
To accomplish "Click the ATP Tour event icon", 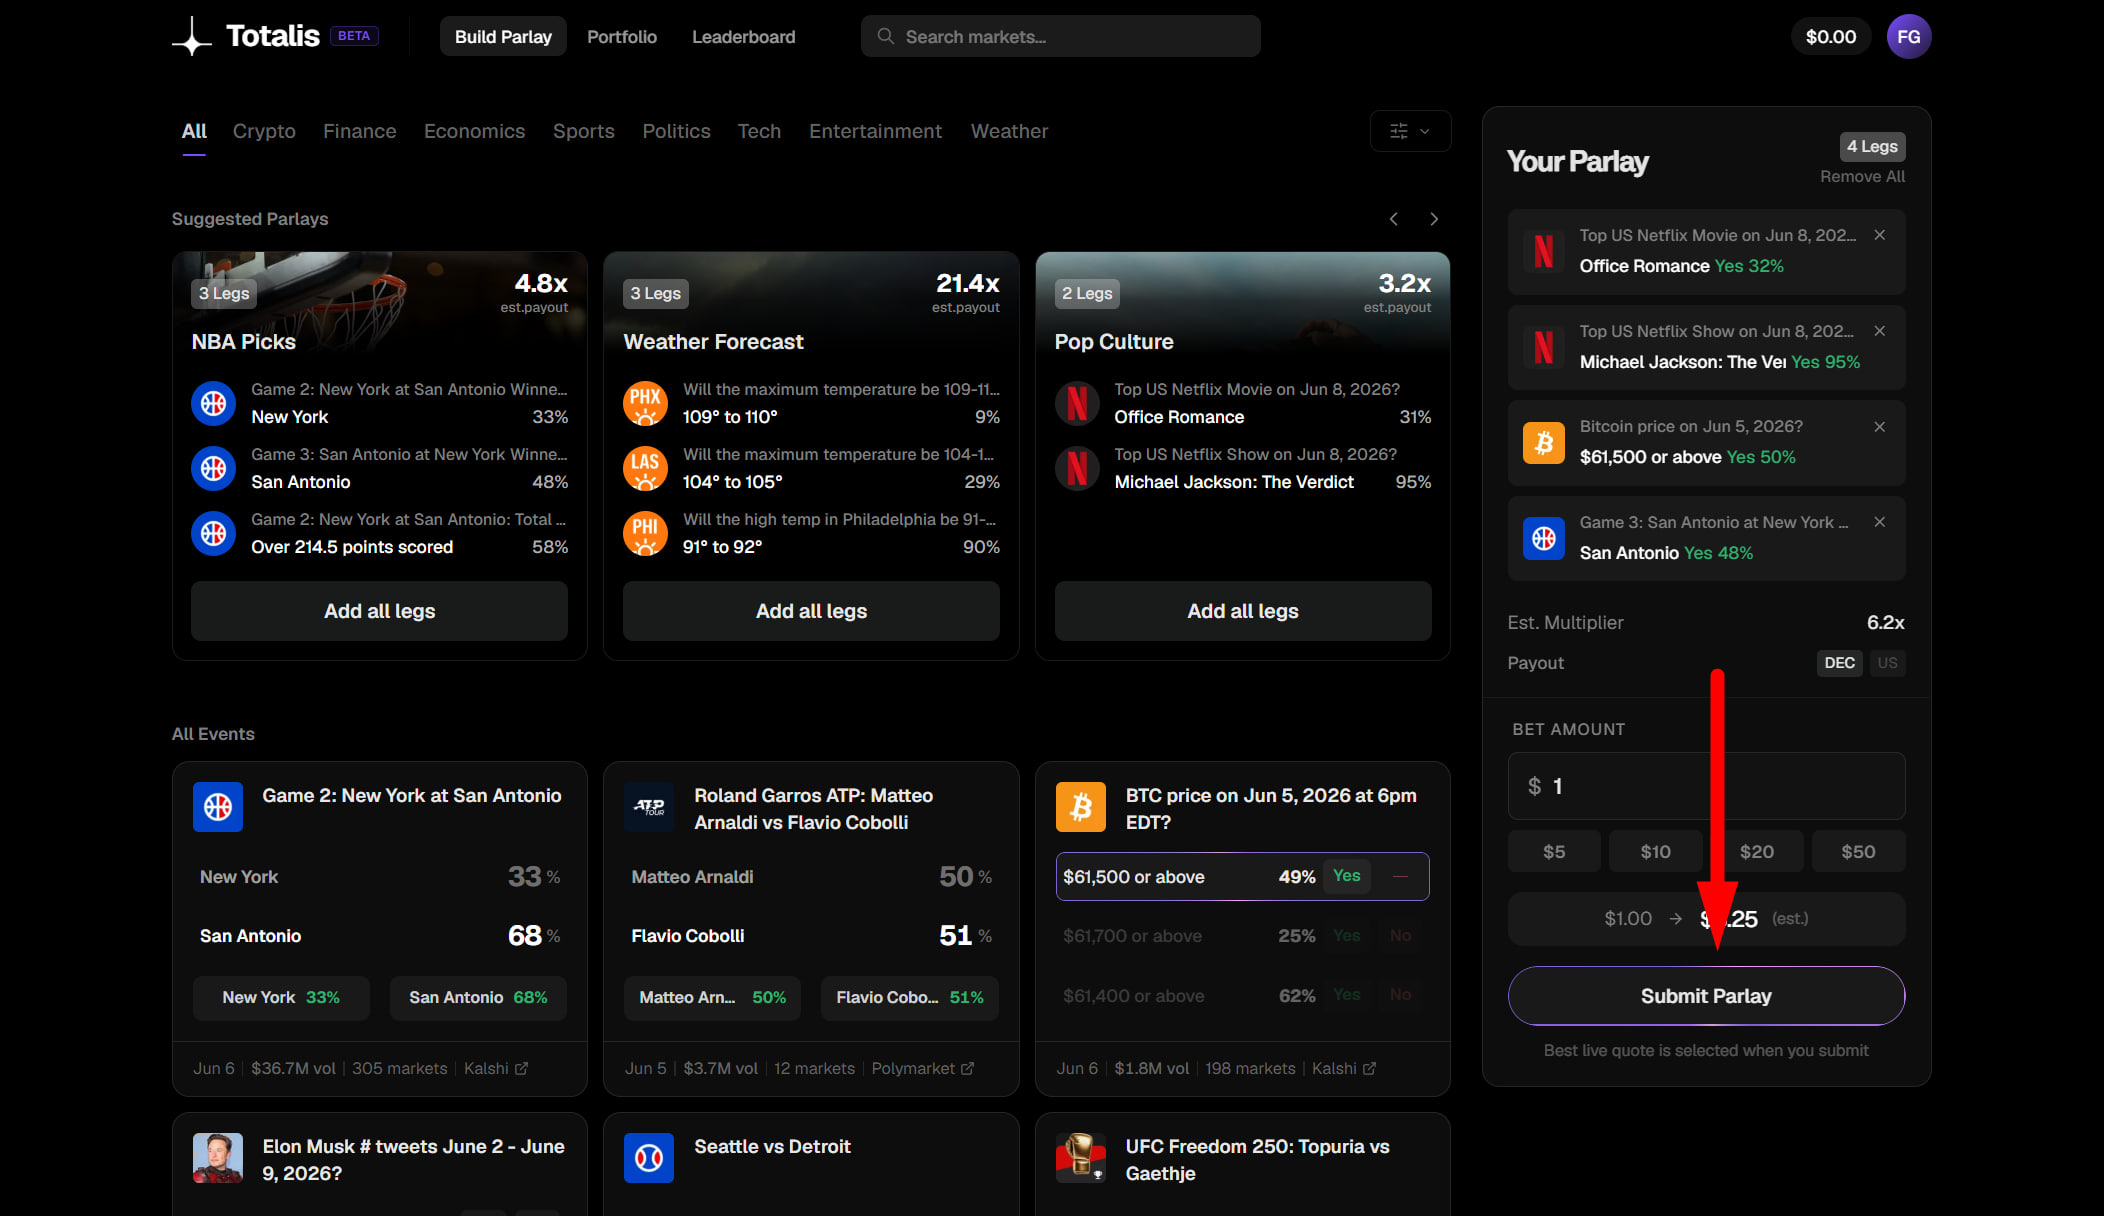I will coord(648,807).
